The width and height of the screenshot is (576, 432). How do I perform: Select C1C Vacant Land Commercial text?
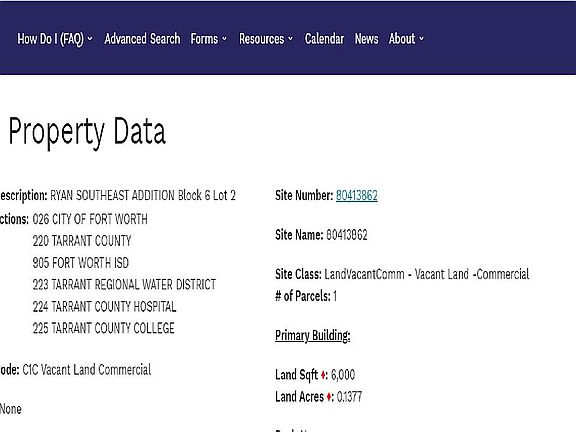87,370
